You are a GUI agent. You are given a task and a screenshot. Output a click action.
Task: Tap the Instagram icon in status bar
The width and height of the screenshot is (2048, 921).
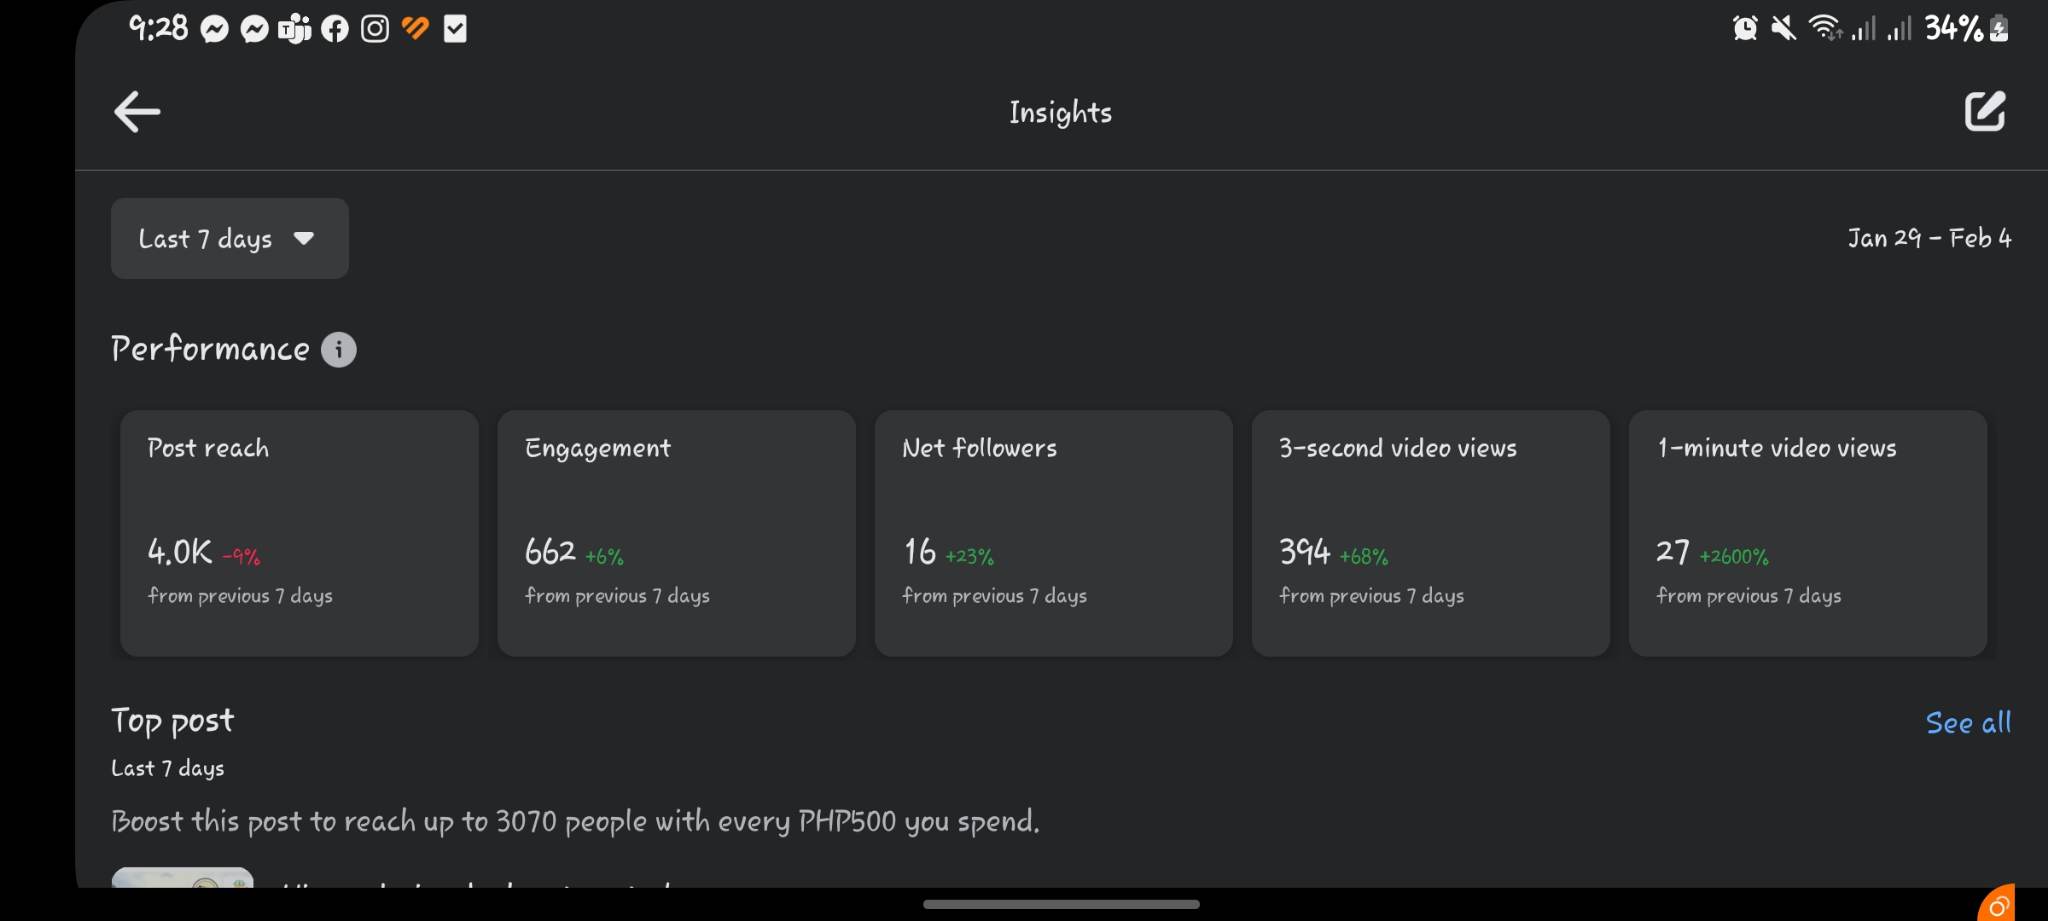coord(375,29)
